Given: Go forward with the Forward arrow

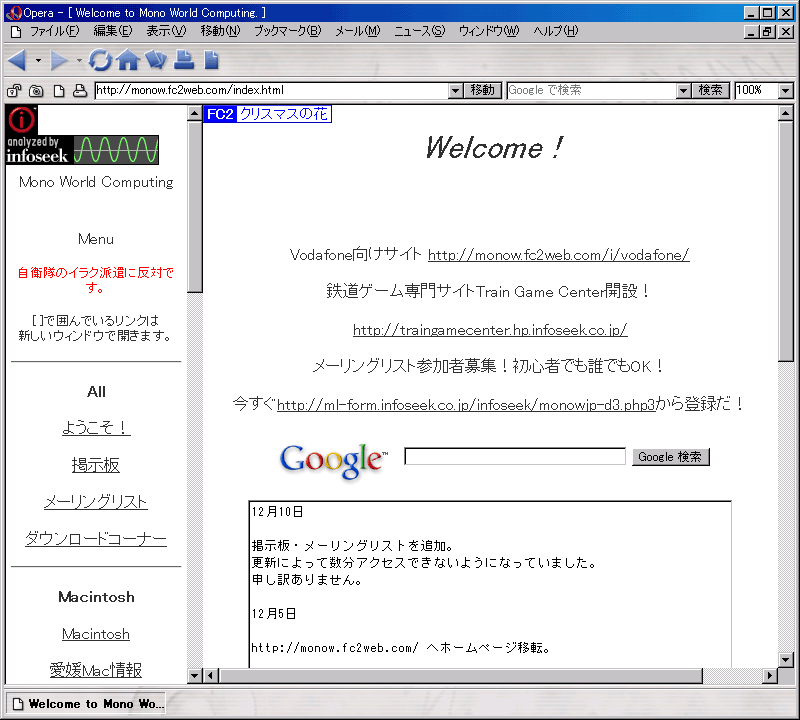Looking at the screenshot, I should click(x=59, y=60).
